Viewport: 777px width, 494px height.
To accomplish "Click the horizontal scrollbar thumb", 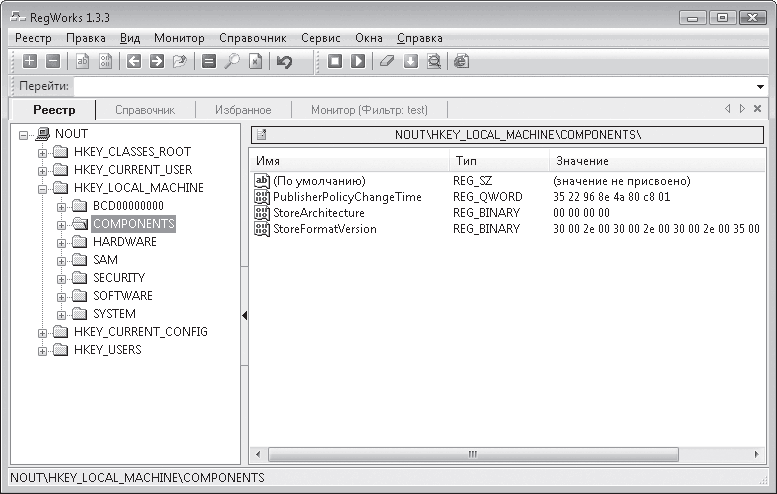I will [x=473, y=454].
